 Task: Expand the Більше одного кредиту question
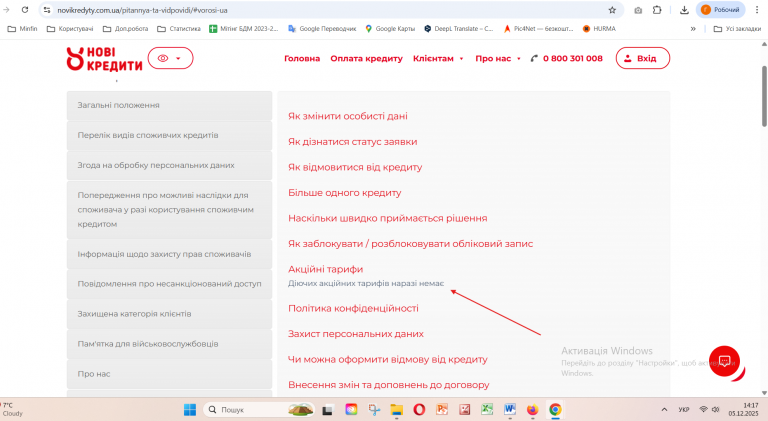(344, 192)
